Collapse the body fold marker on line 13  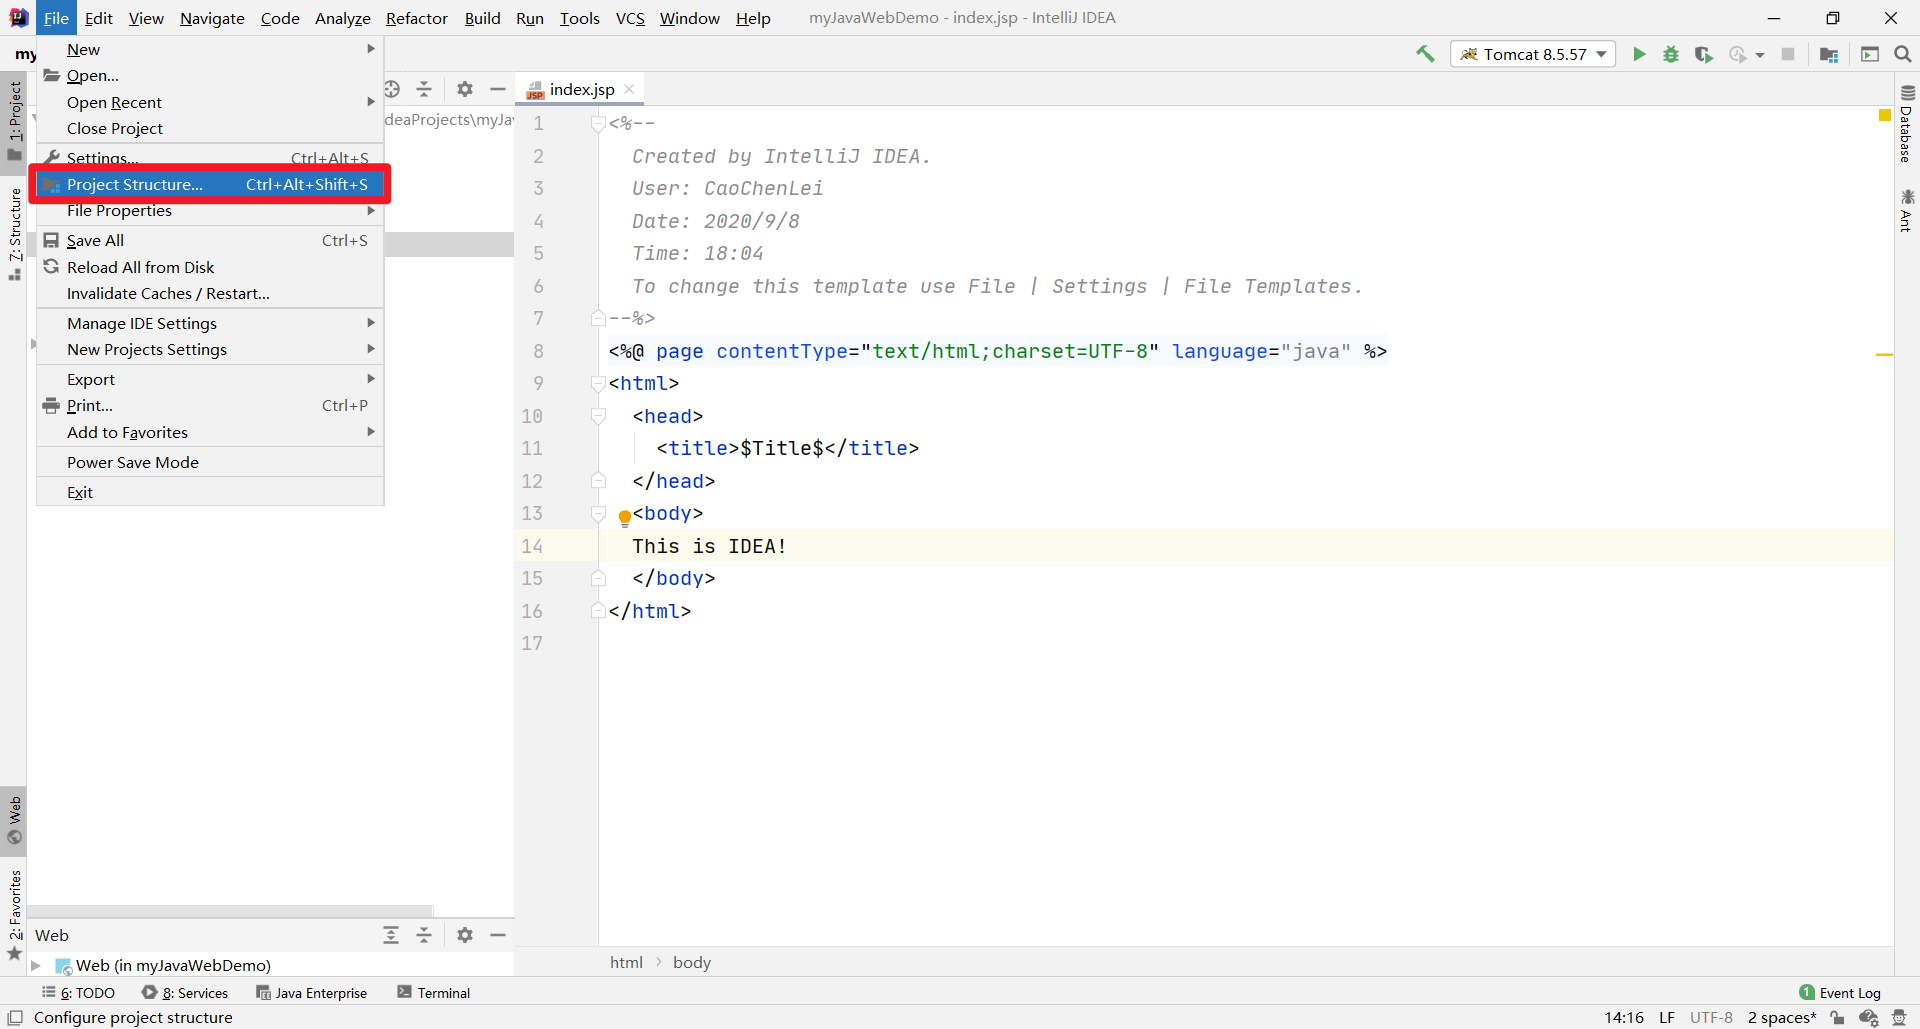click(x=598, y=514)
